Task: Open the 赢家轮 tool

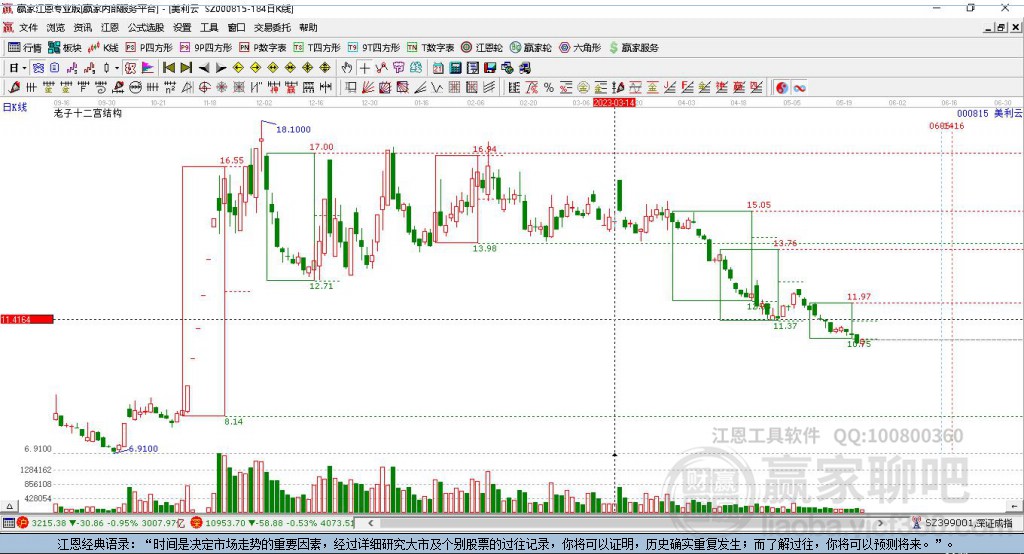Action: coord(531,48)
